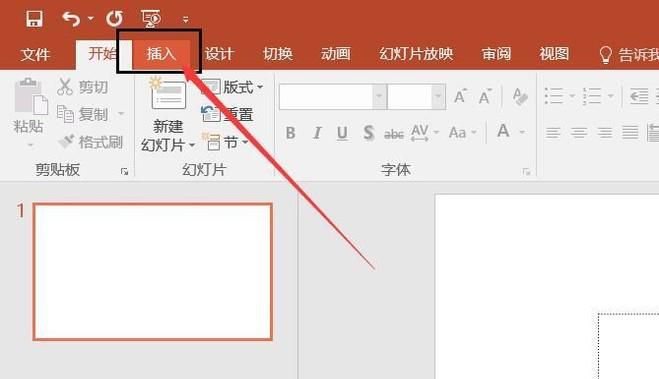Click into the font name box

326,97
